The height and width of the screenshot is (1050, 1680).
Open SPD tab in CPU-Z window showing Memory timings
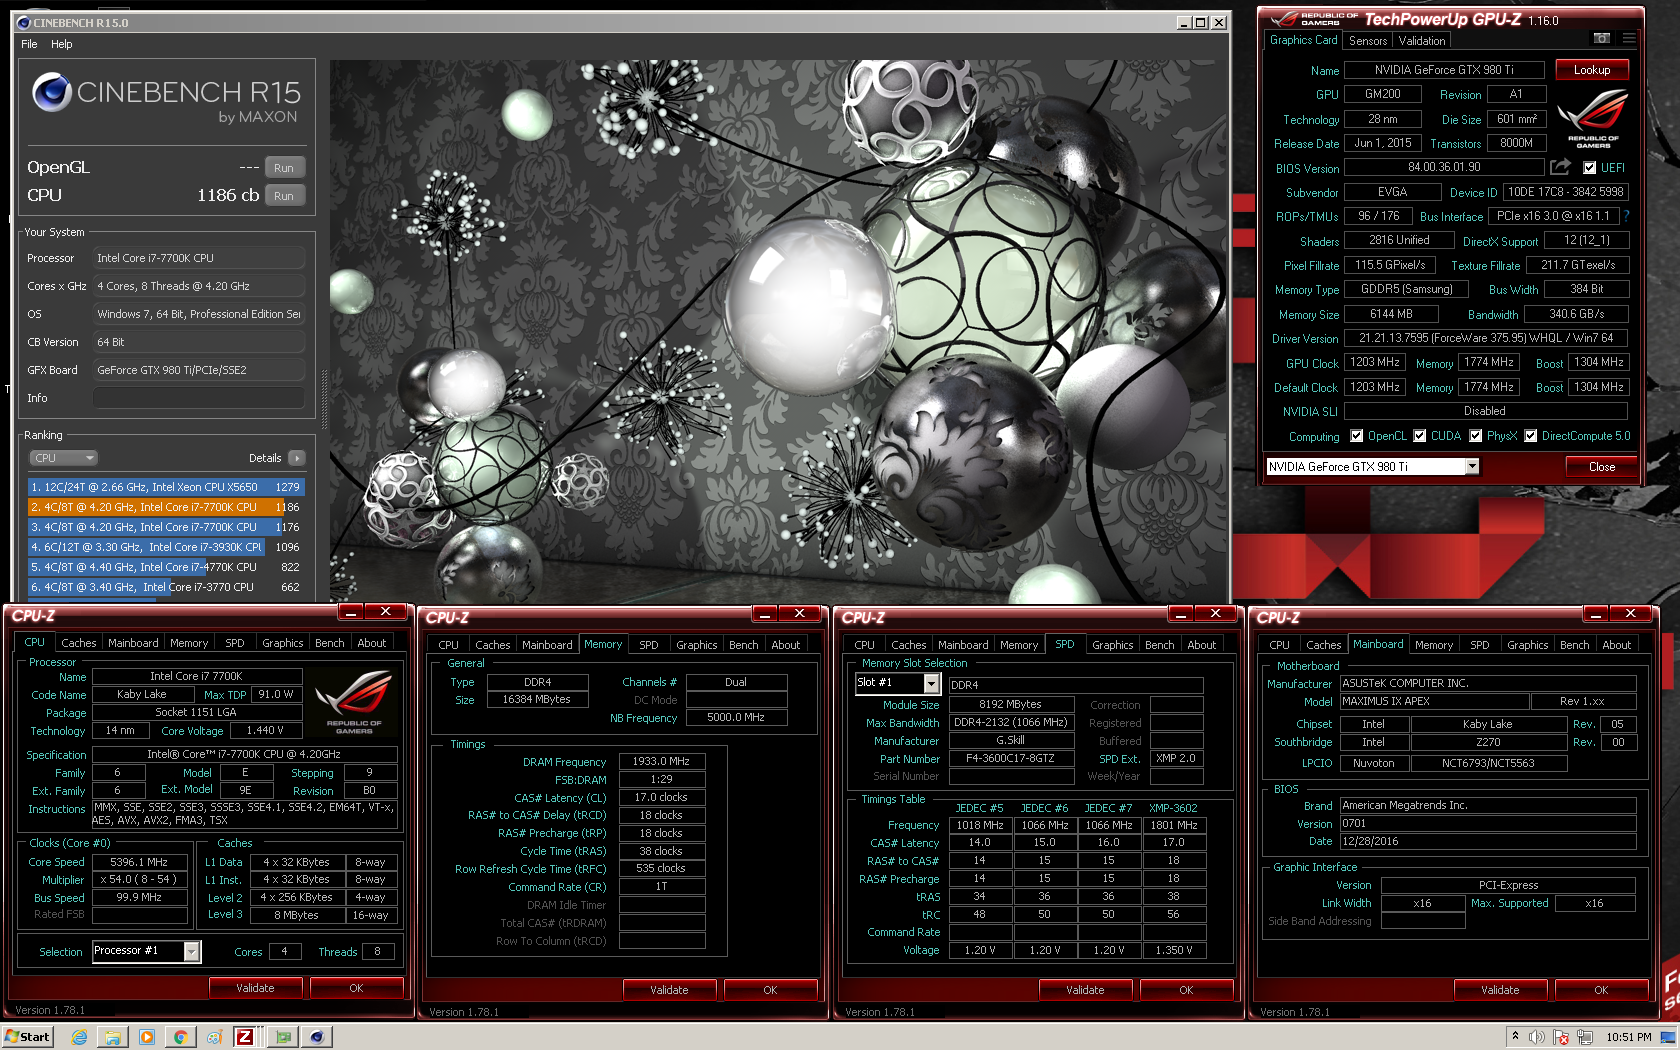649,645
